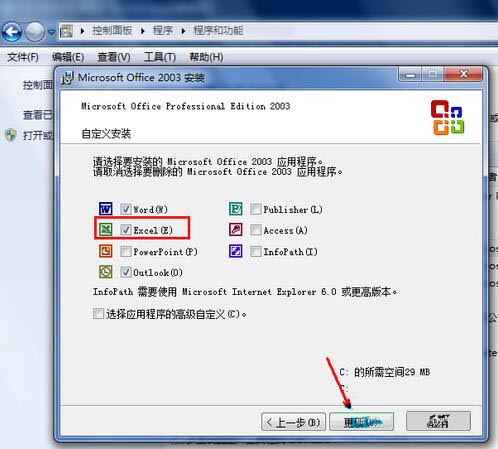The width and height of the screenshot is (498, 449).
Task: Click 程序 in the address bar
Action: click(163, 31)
